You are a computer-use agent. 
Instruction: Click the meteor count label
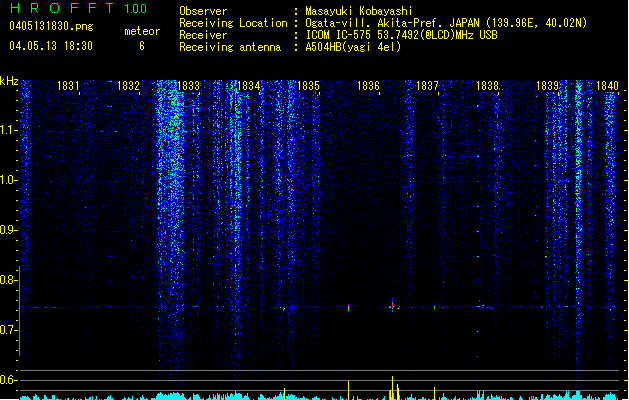[x=142, y=31]
